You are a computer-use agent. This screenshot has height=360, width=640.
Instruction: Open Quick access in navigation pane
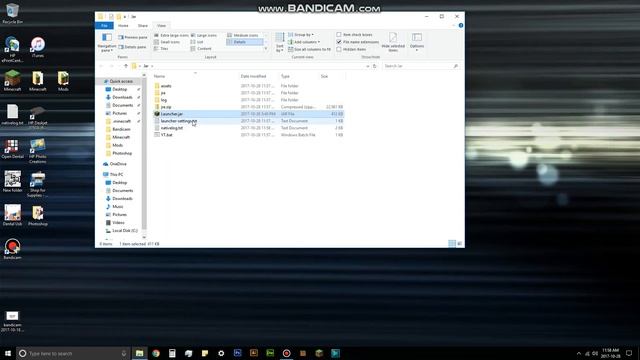121,82
